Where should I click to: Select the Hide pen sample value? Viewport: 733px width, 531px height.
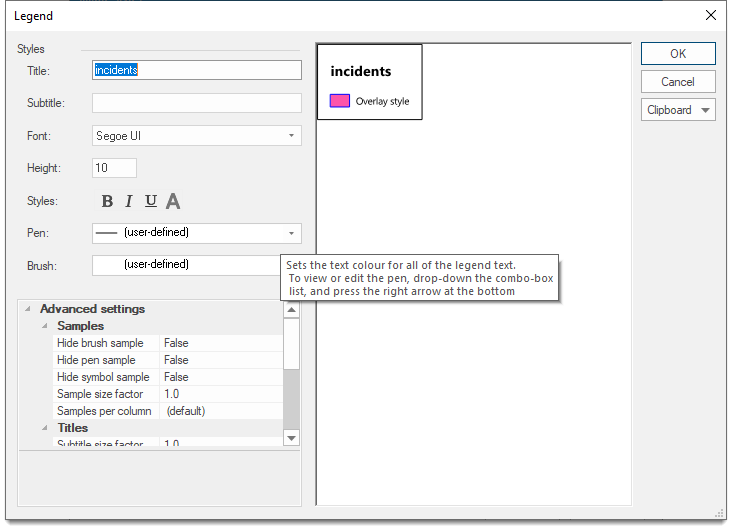coord(221,360)
